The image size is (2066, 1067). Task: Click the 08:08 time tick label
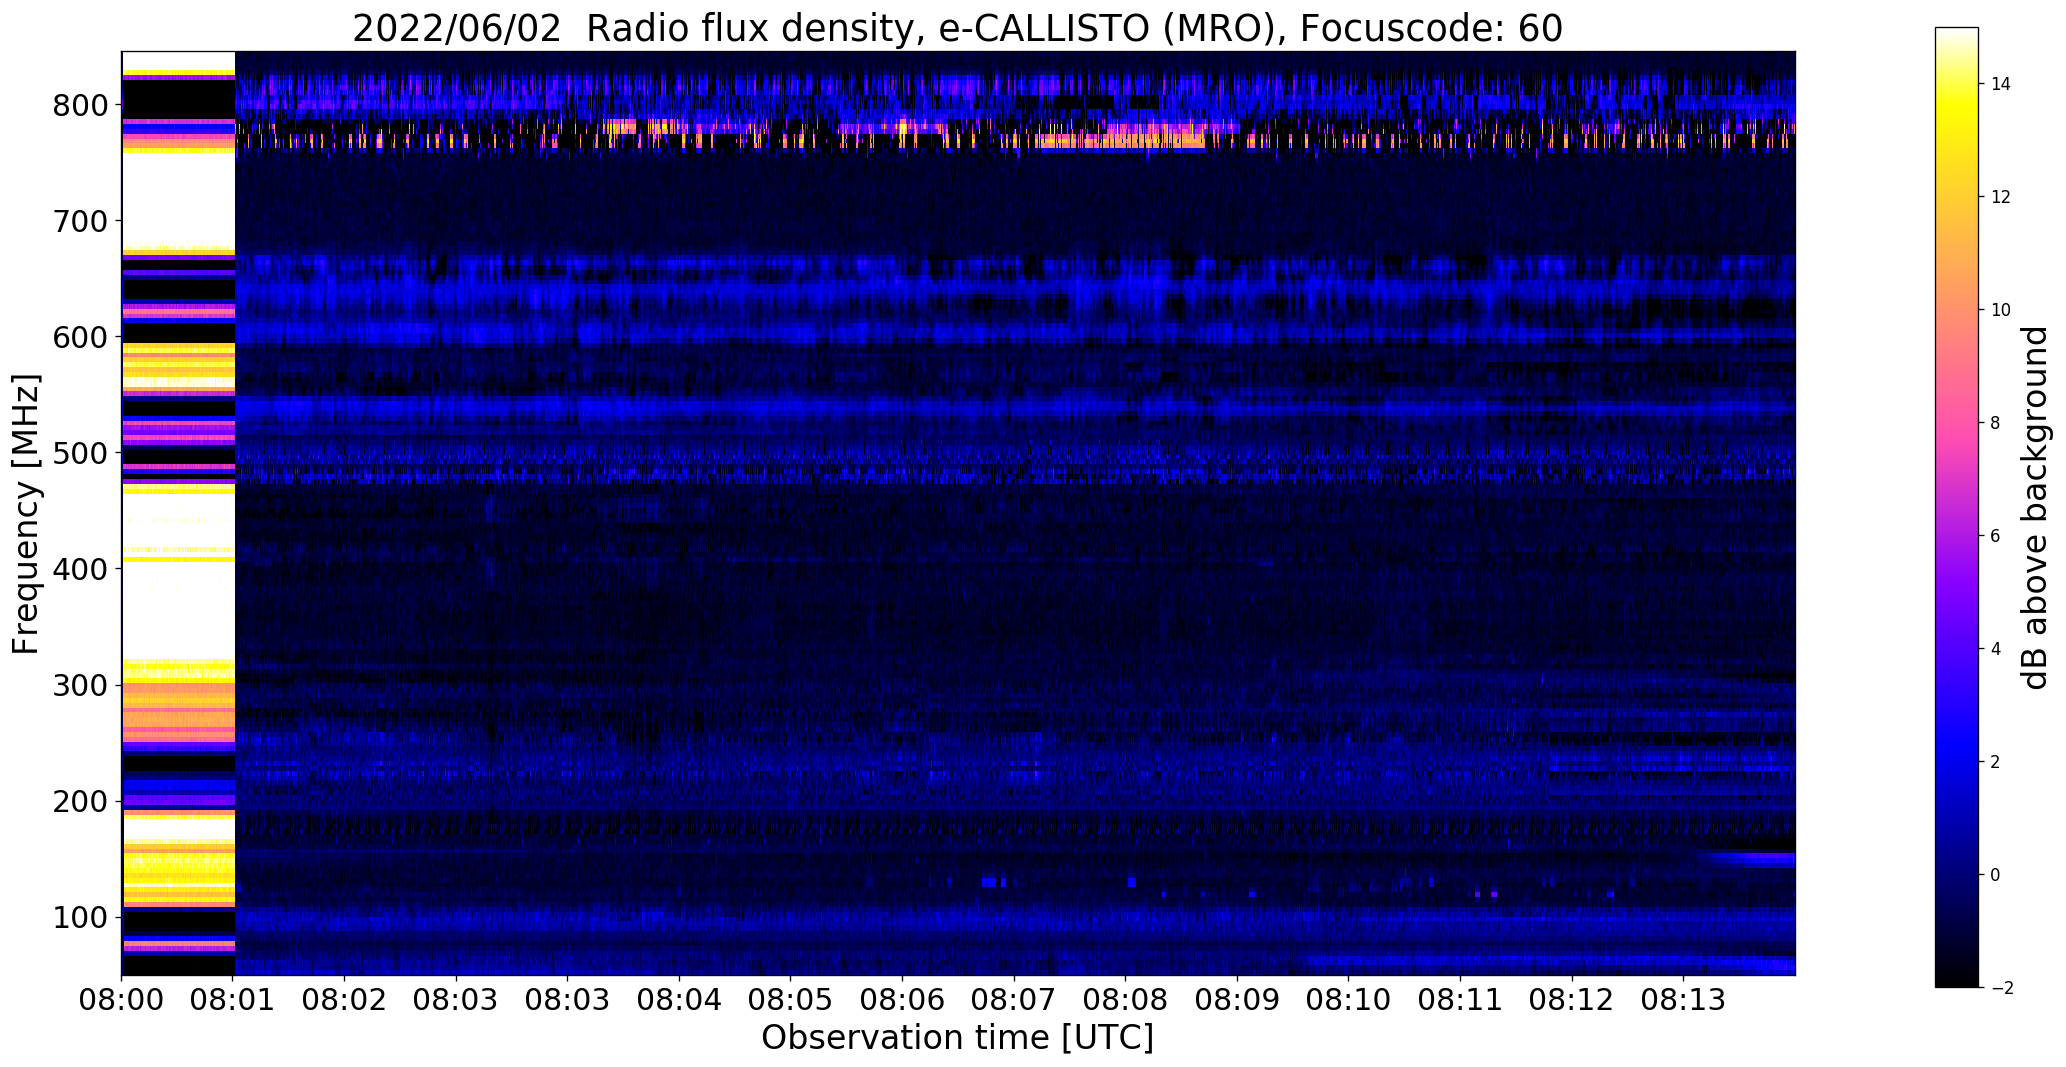coord(1126,998)
